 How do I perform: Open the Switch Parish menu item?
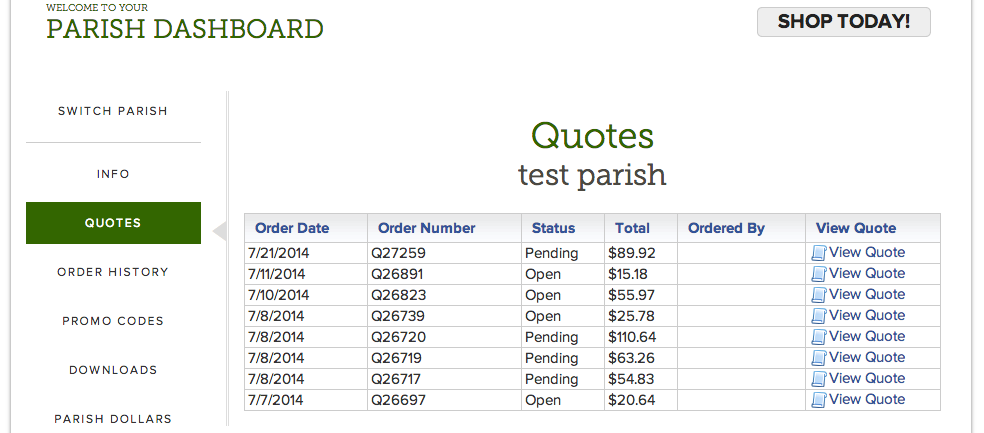click(x=113, y=111)
